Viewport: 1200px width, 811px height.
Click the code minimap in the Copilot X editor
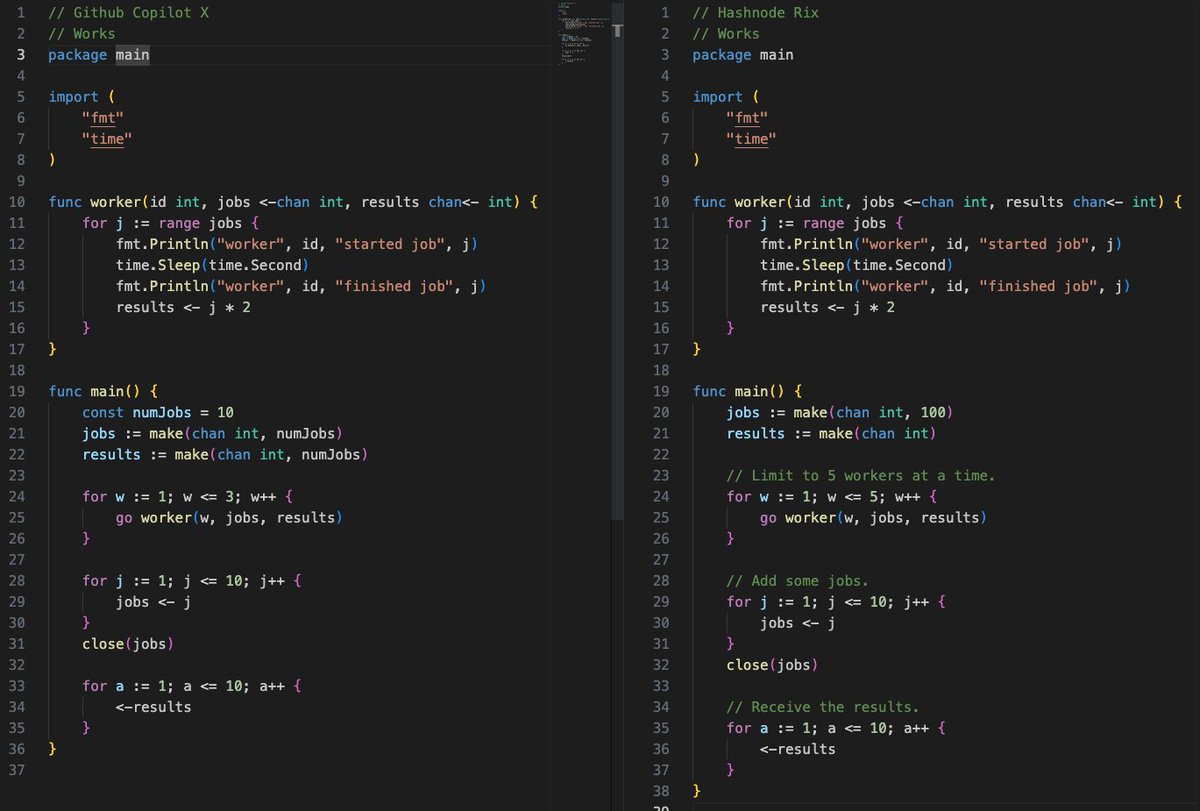click(x=581, y=35)
